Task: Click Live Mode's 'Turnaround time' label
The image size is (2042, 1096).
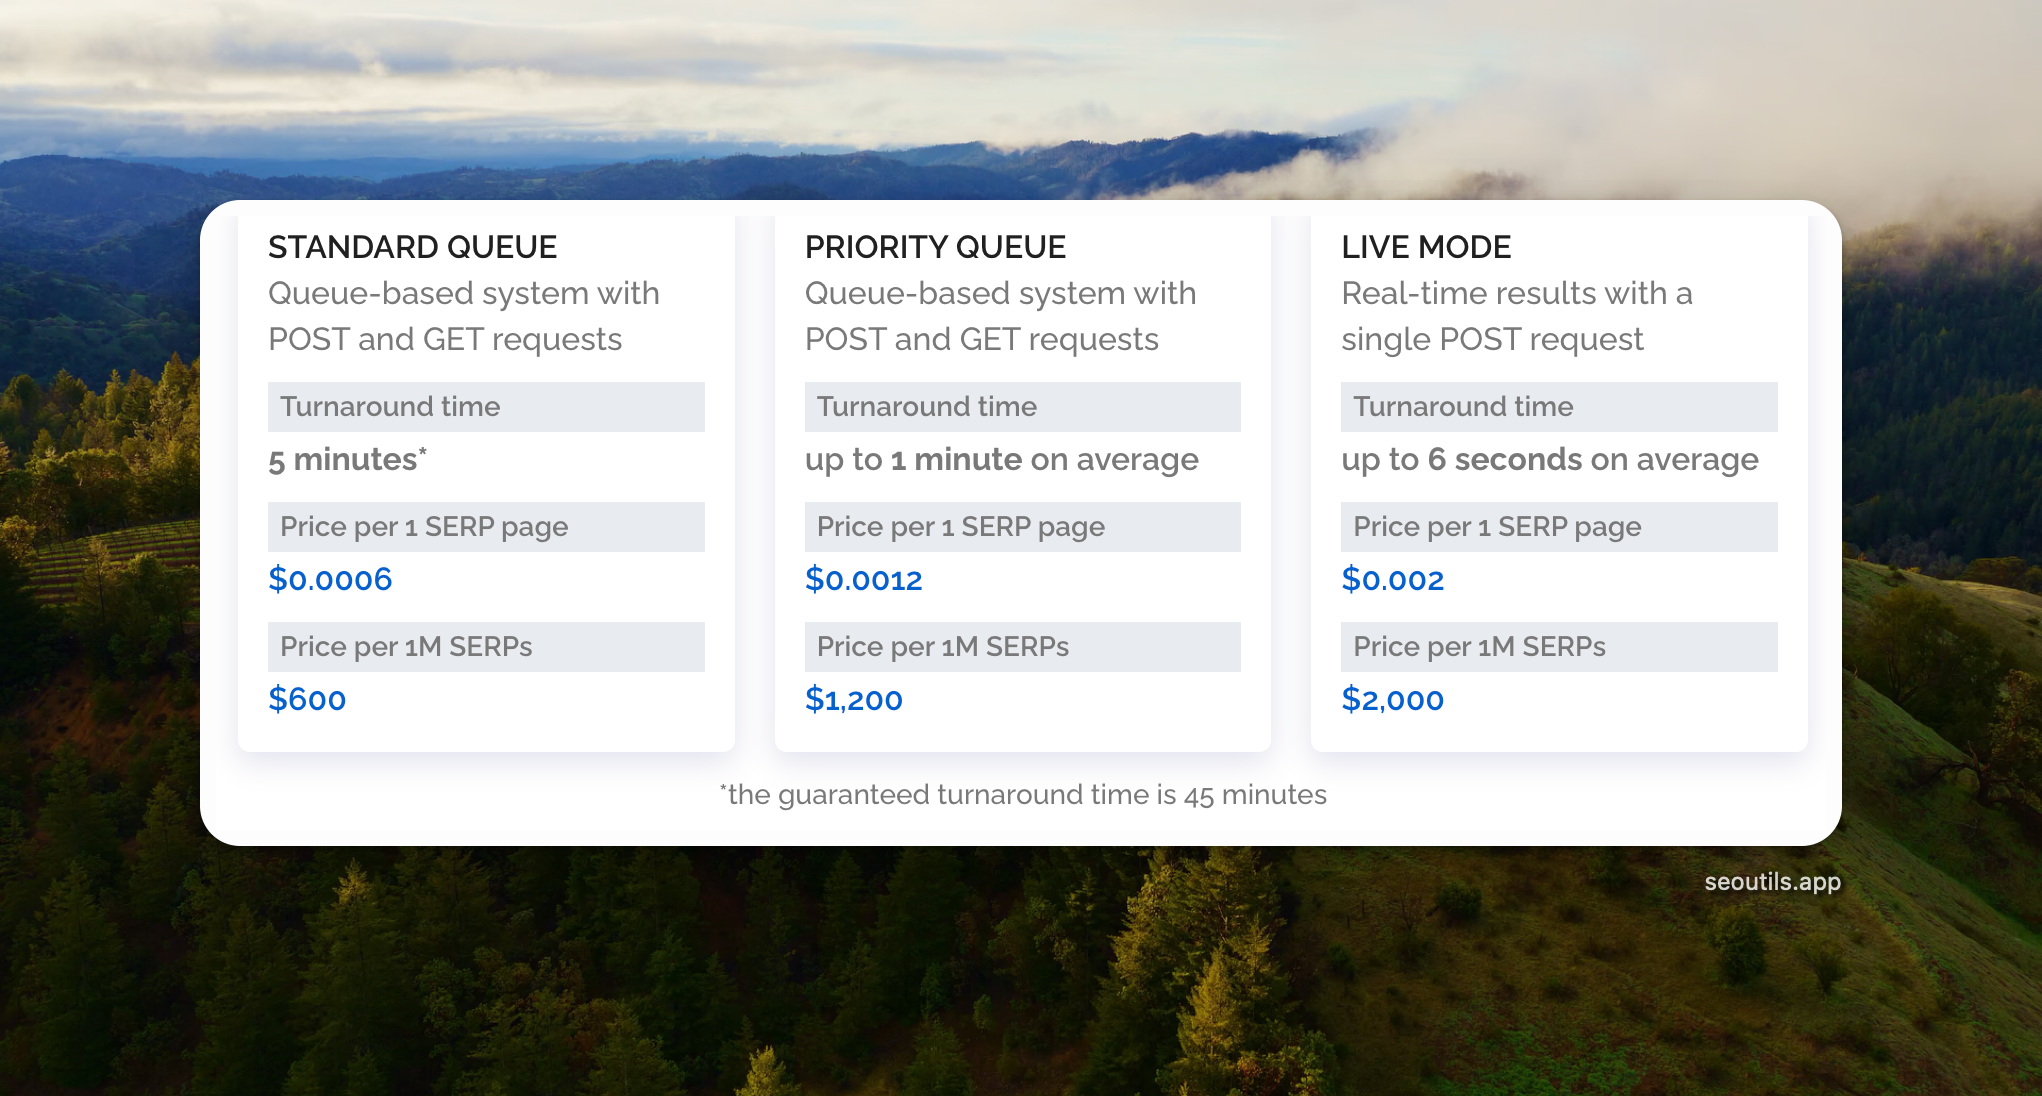Action: 1463,407
